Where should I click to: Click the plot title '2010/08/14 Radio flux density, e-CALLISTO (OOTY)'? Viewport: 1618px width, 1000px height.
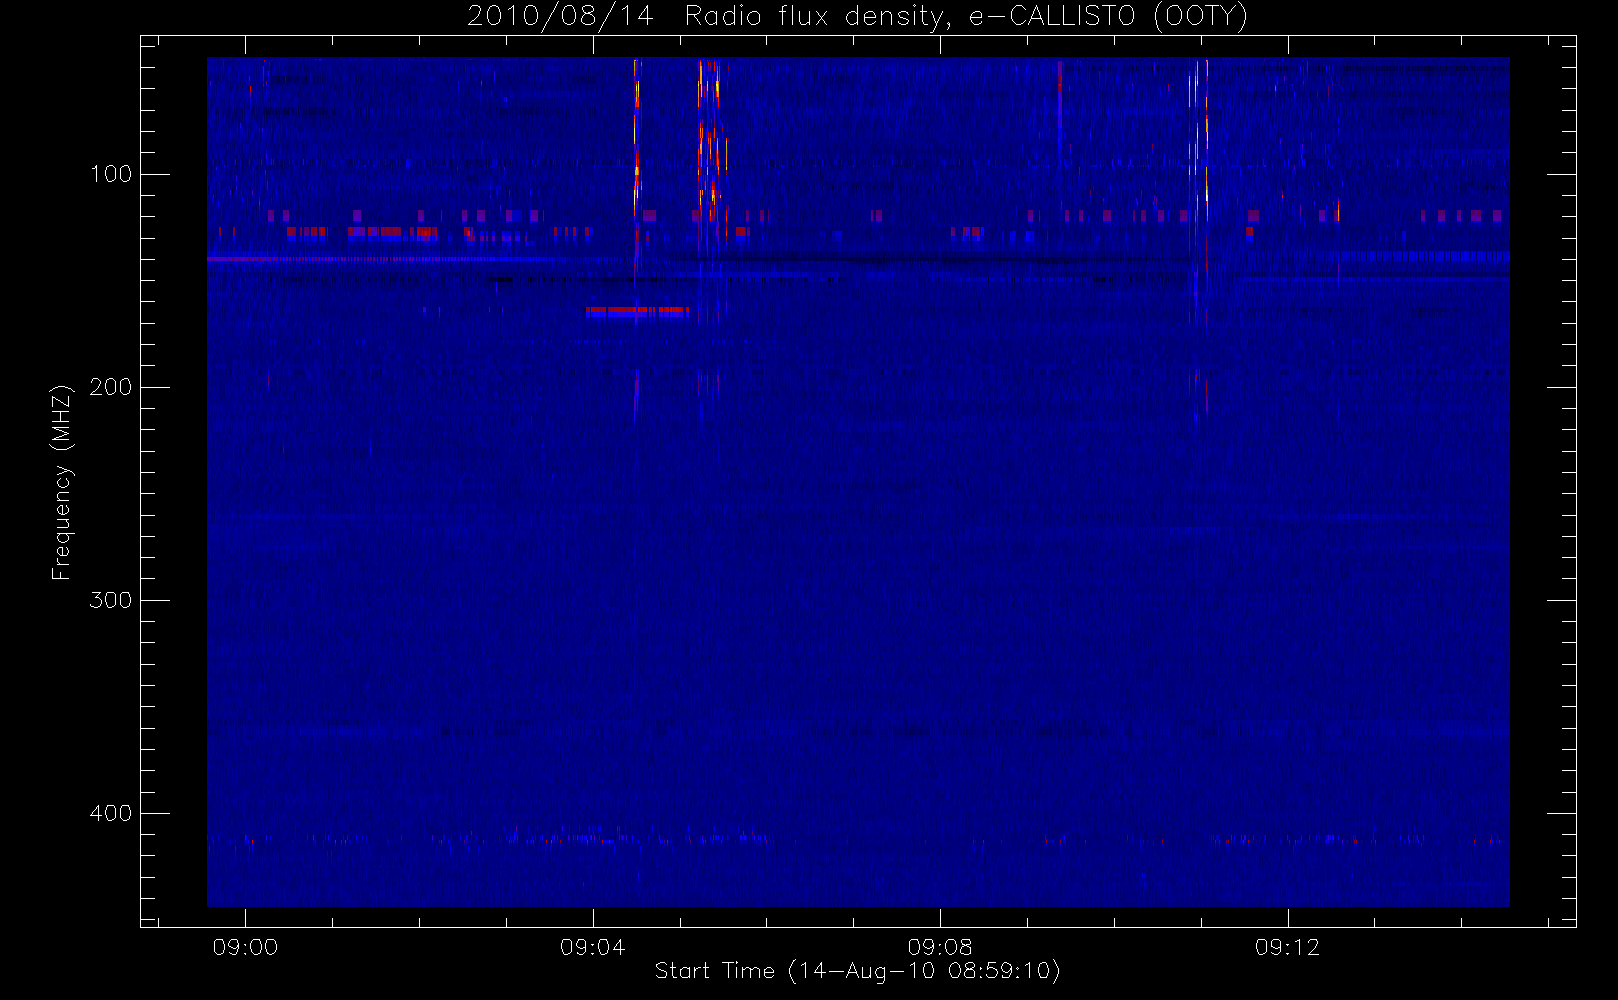[858, 17]
